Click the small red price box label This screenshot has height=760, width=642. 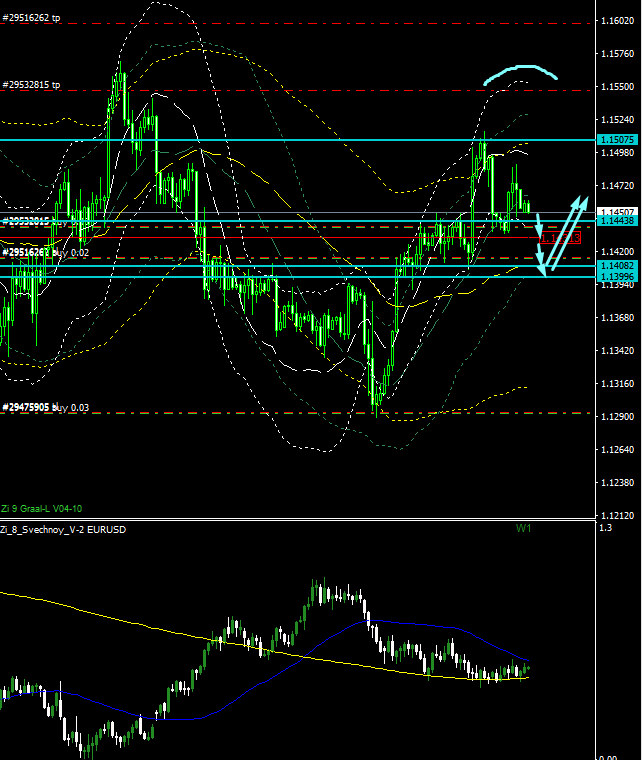(x=560, y=237)
